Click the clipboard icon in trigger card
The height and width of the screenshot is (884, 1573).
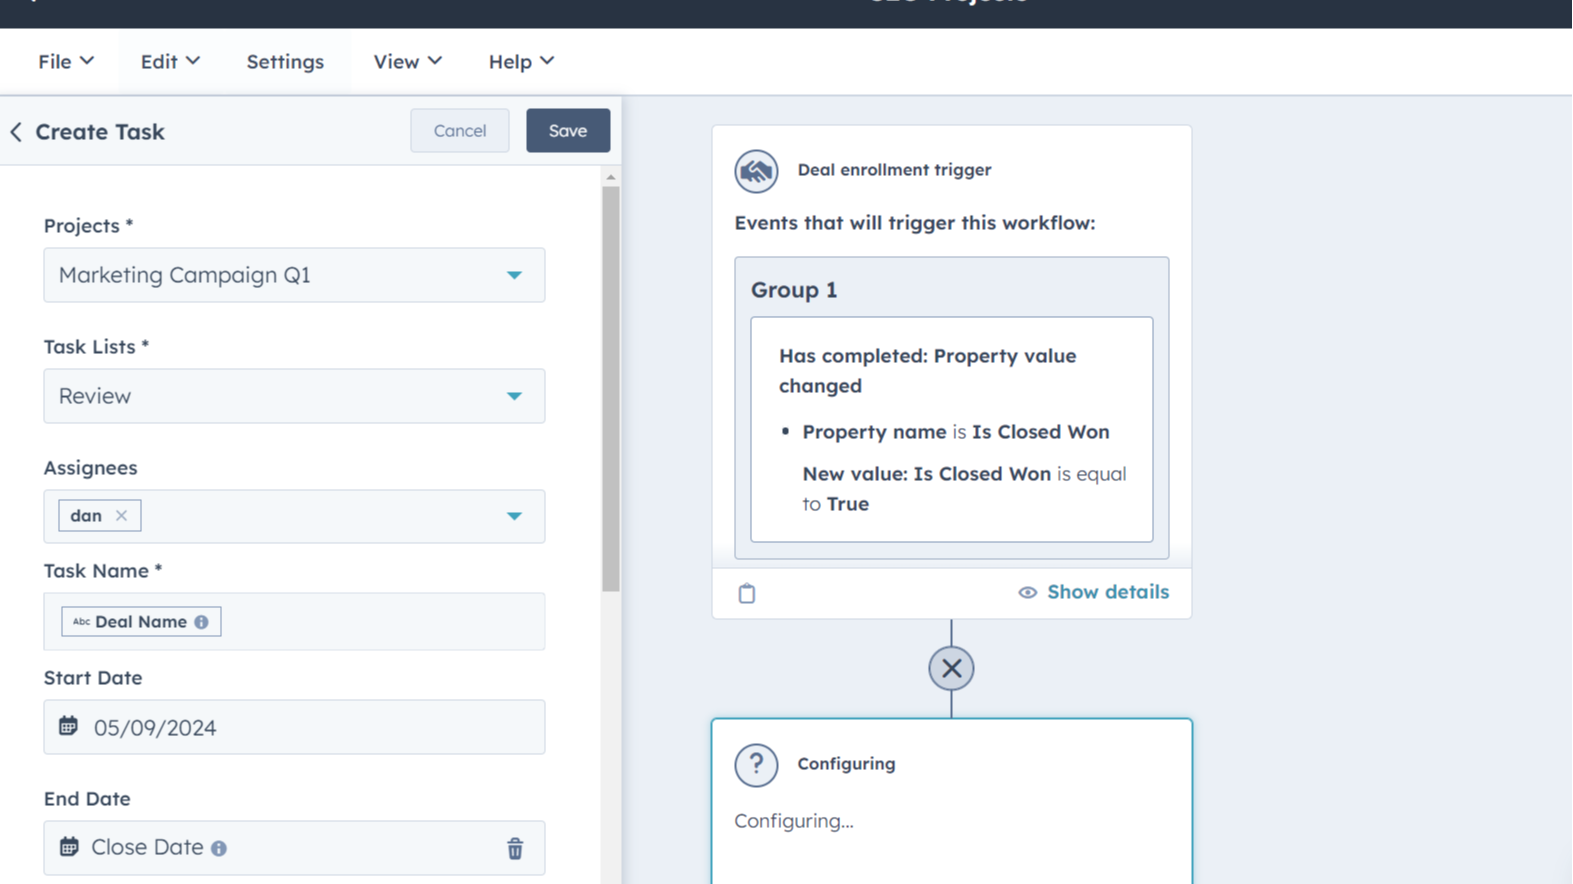coord(747,593)
